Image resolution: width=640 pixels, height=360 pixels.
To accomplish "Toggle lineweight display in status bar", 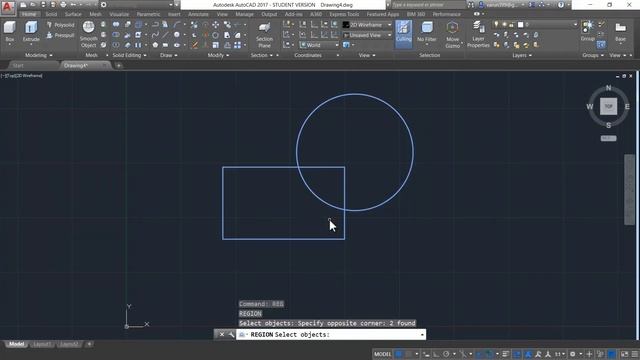I will [505, 354].
